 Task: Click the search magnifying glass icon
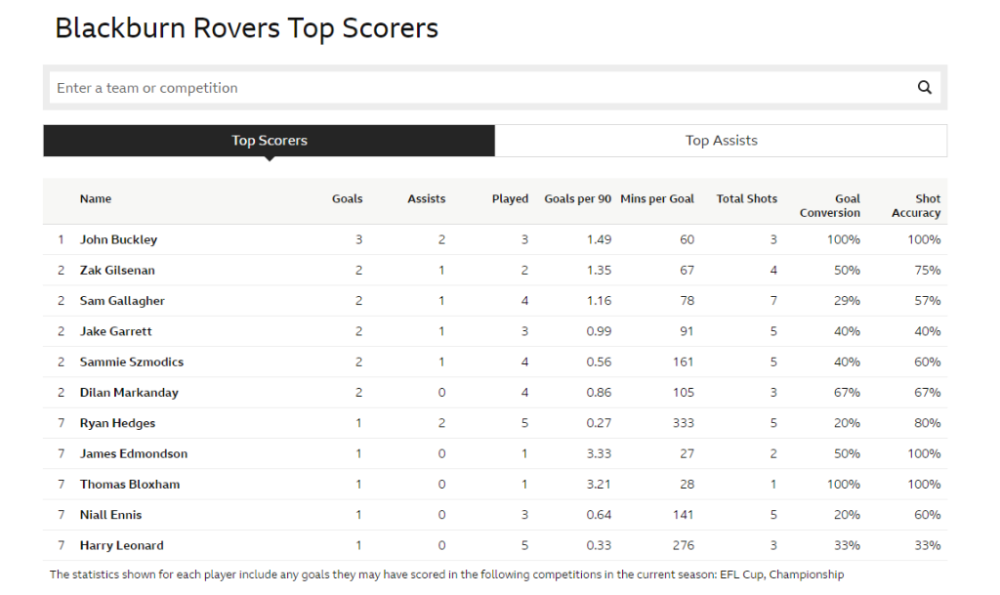pyautogui.click(x=924, y=87)
